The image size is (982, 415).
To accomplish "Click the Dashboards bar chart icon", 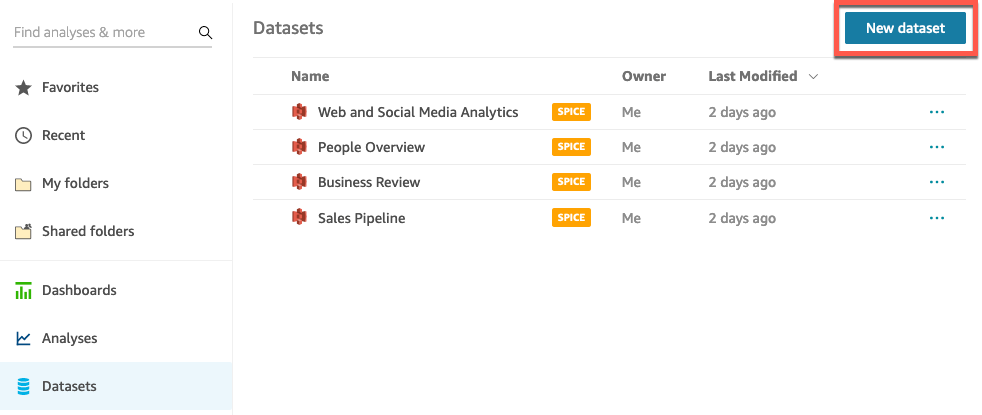I will pos(24,291).
